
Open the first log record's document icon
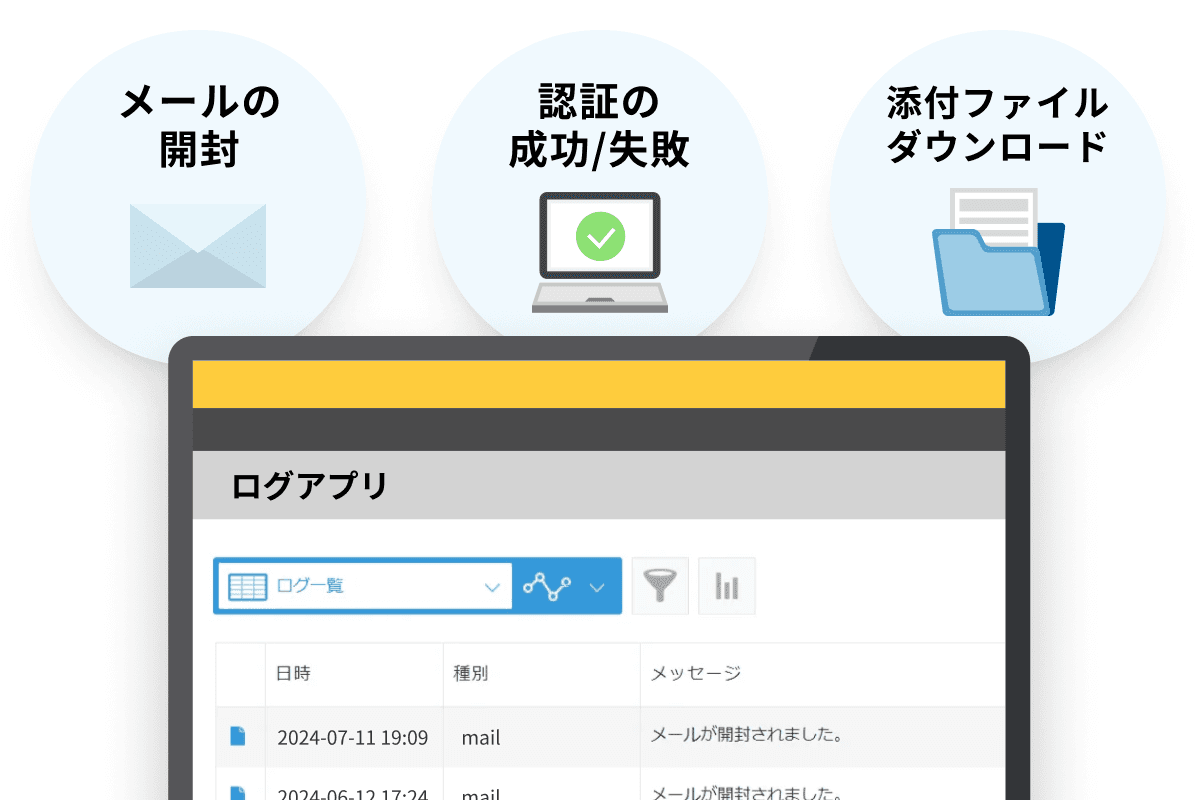pos(240,737)
